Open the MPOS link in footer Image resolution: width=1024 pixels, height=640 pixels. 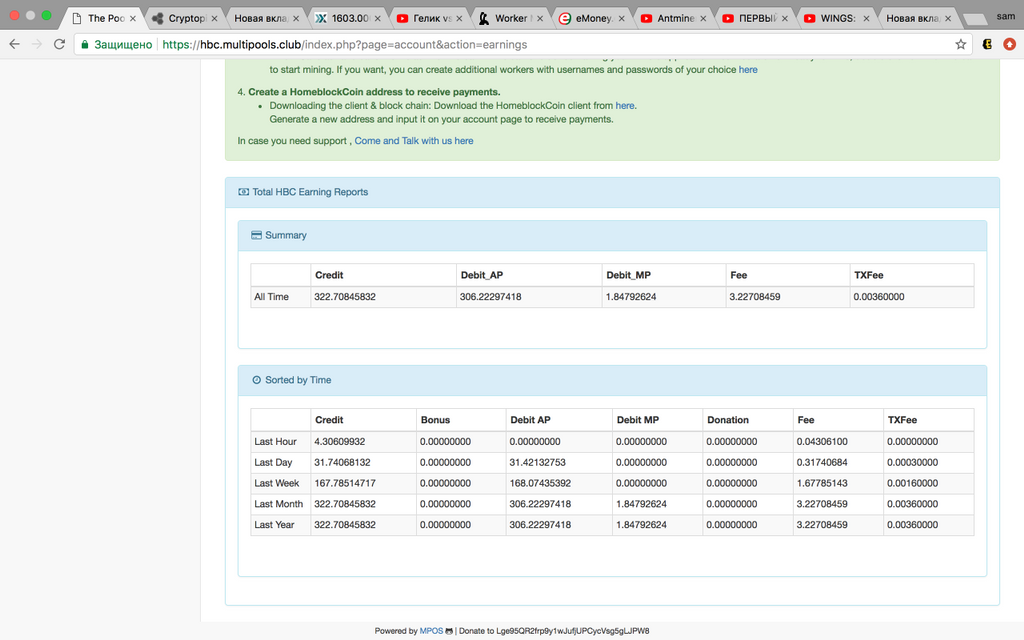431,631
